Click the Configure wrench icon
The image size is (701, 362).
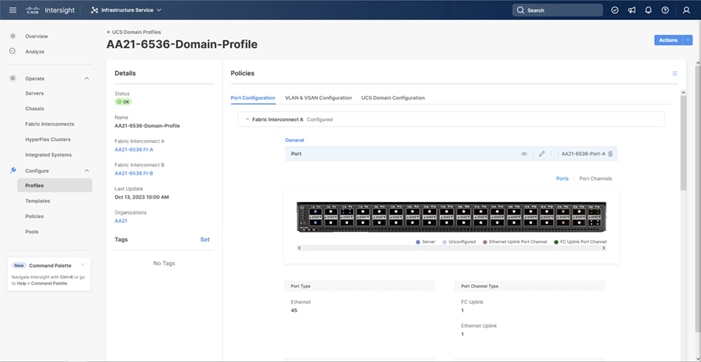click(13, 170)
